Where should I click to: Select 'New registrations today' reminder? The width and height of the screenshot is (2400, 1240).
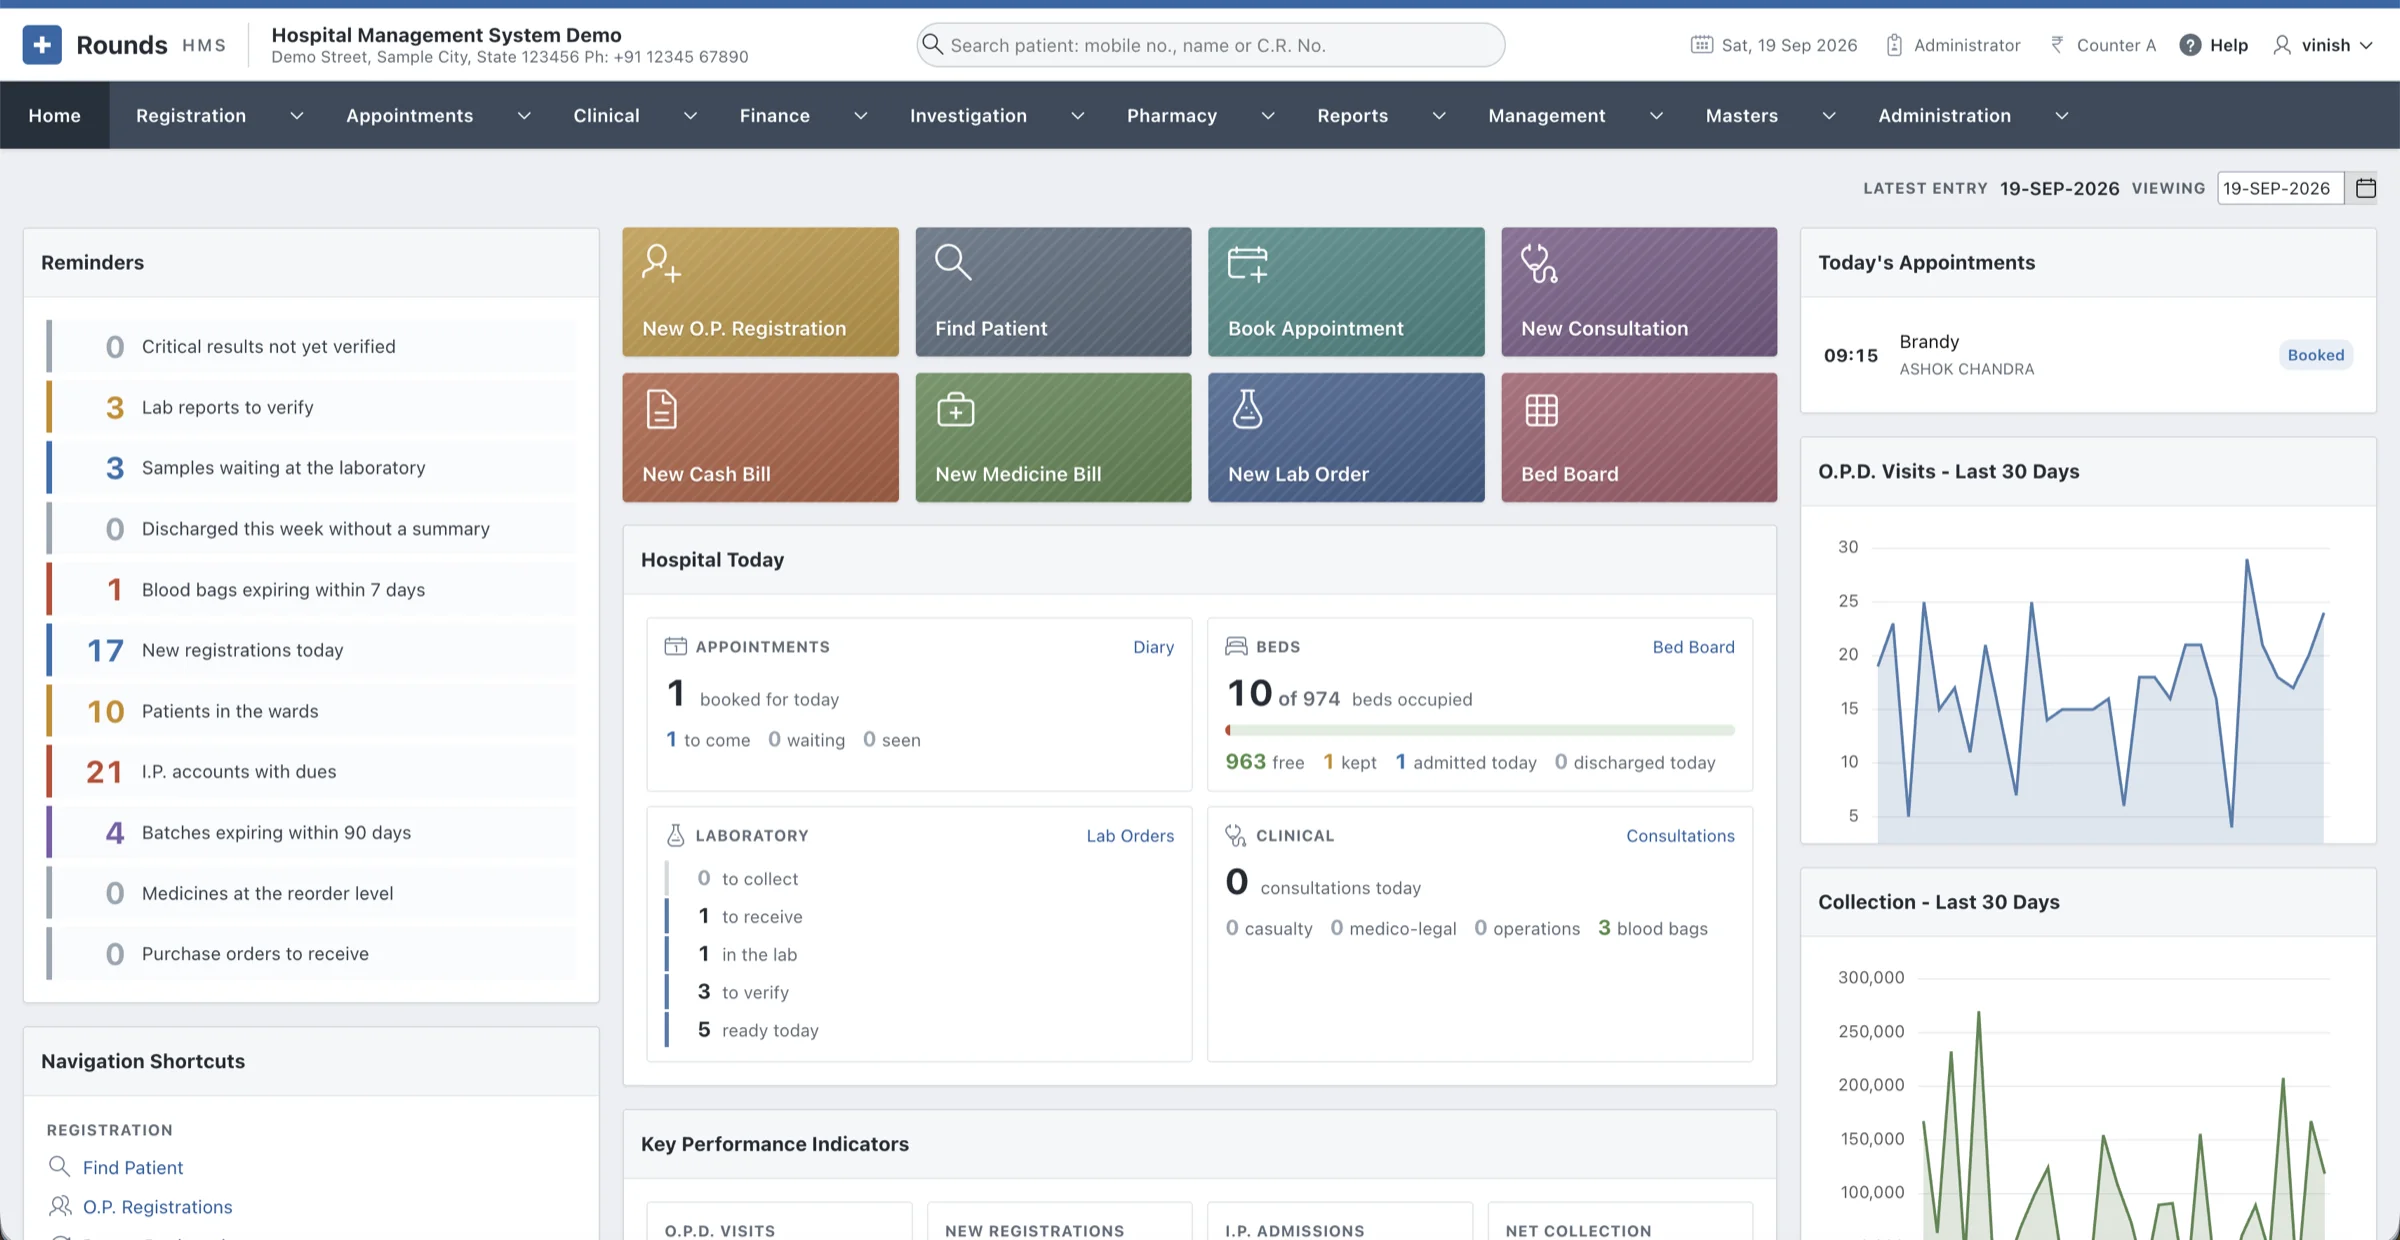pyautogui.click(x=311, y=650)
